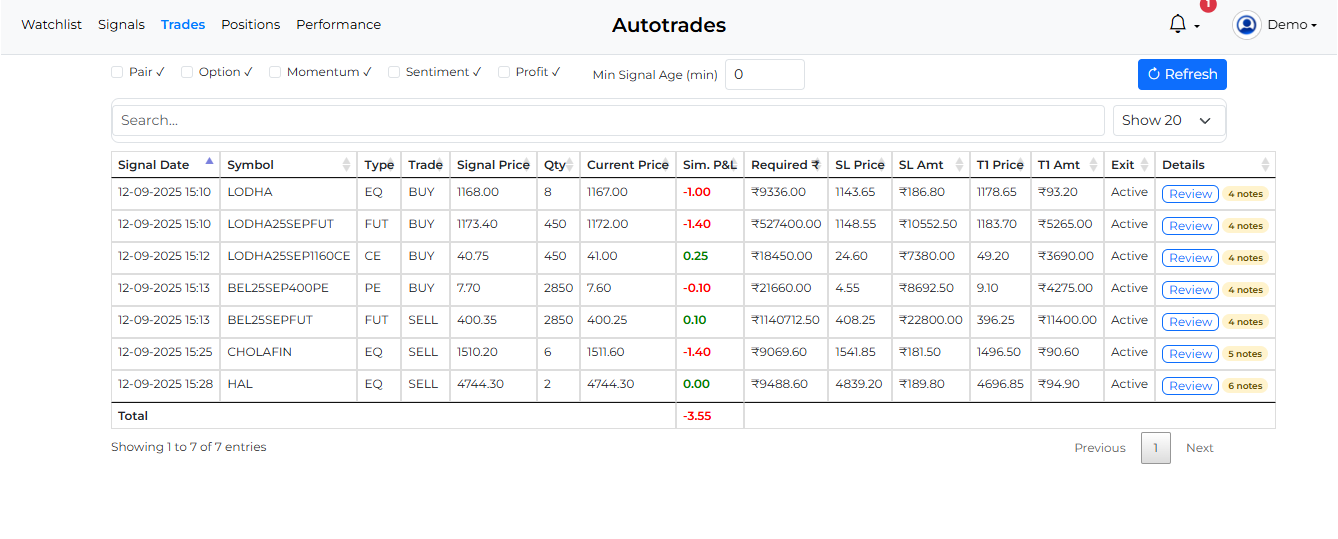
Task: Sort table by Signal Price column
Action: [x=493, y=165]
